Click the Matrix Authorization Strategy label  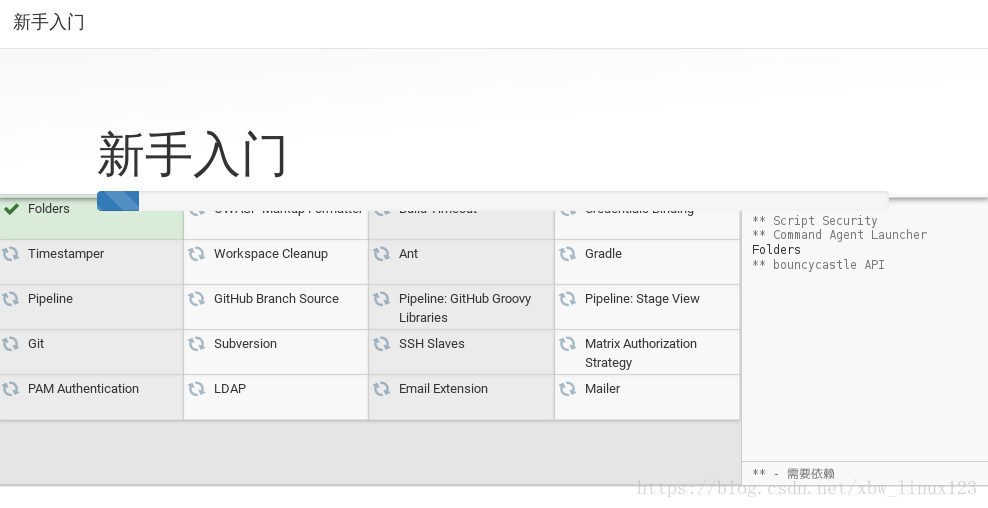[641, 353]
